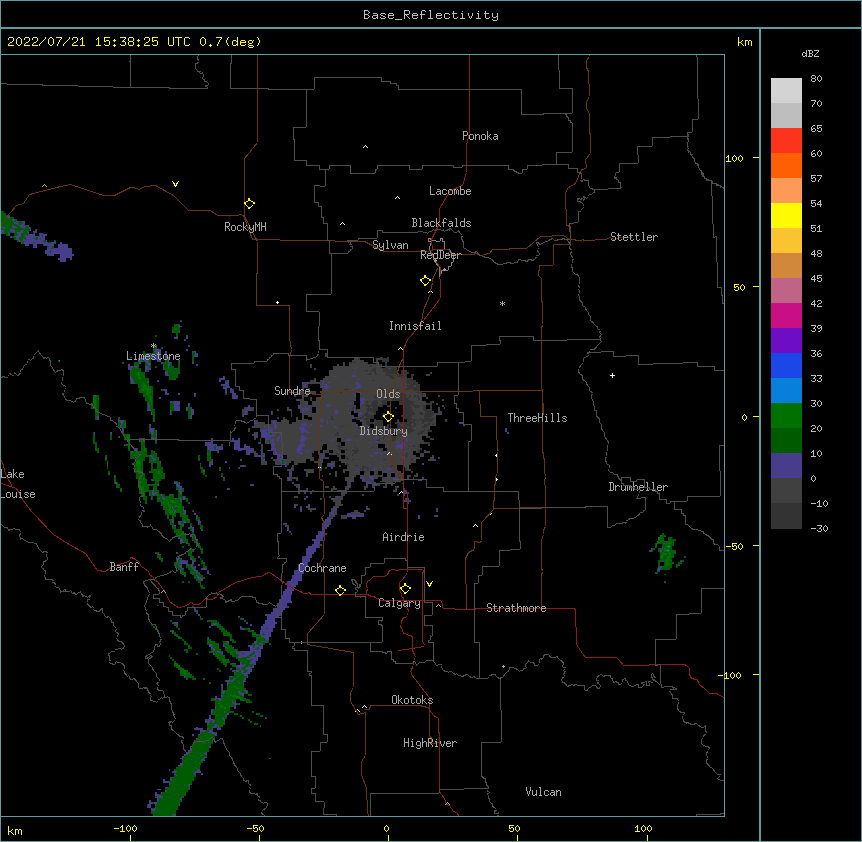Click the 80 value on dBZ scale
862x842 pixels.
tap(816, 79)
